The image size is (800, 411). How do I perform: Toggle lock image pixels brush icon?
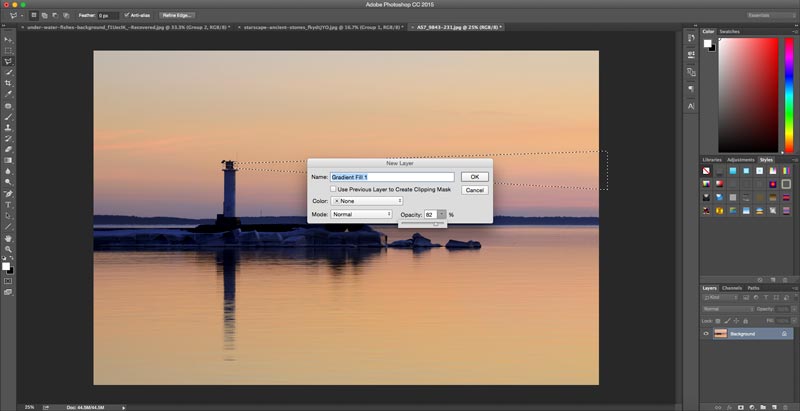(x=727, y=321)
